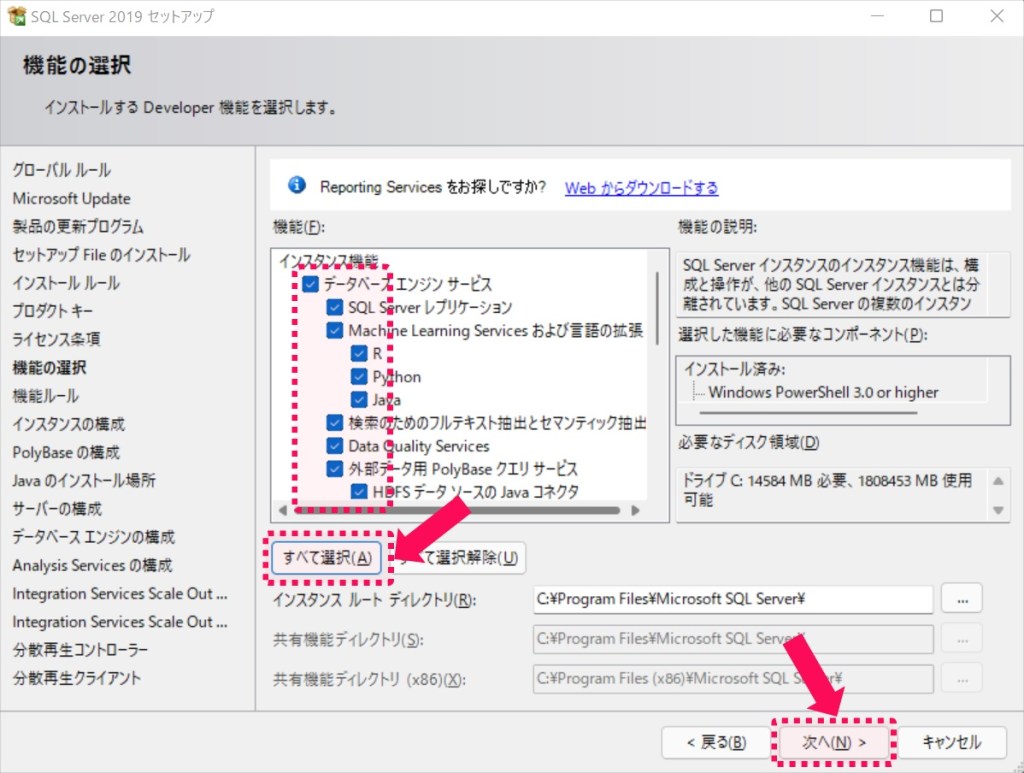Image resolution: width=1024 pixels, height=773 pixels.
Task: Select プロダクト キー in the step list
Action: pyautogui.click(x=52, y=311)
